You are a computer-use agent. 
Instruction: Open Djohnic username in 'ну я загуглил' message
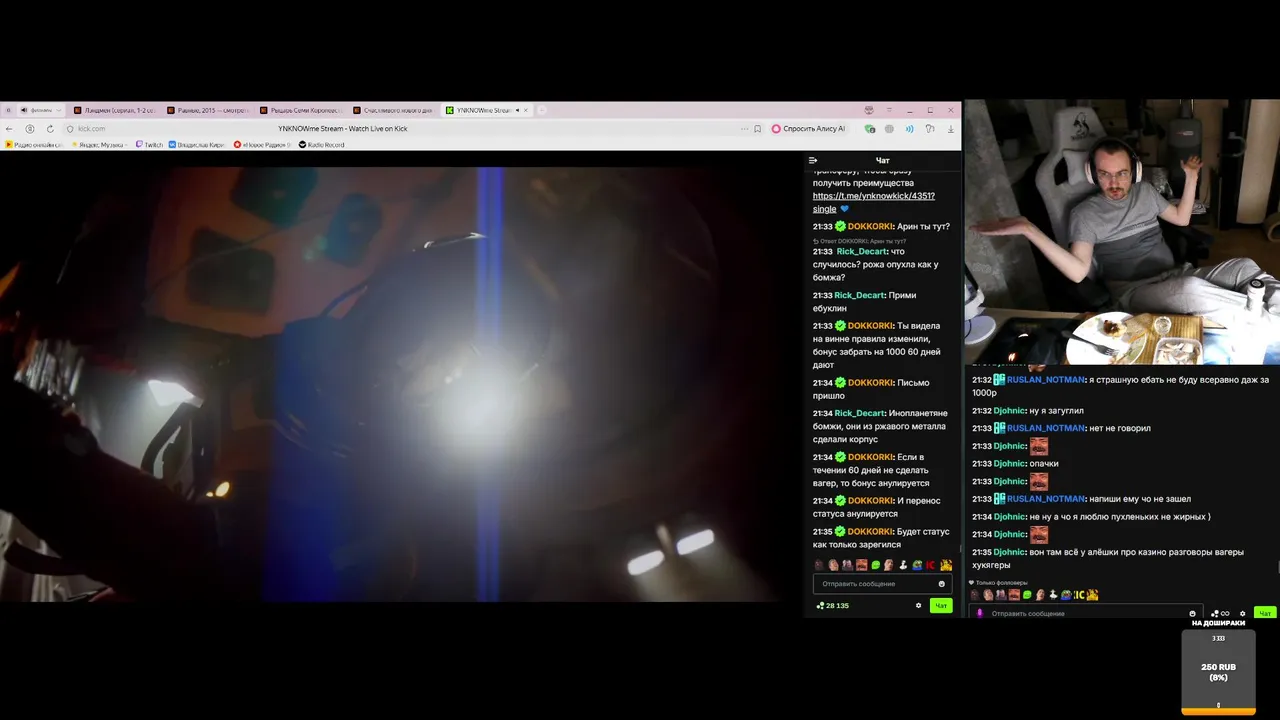click(x=1010, y=411)
